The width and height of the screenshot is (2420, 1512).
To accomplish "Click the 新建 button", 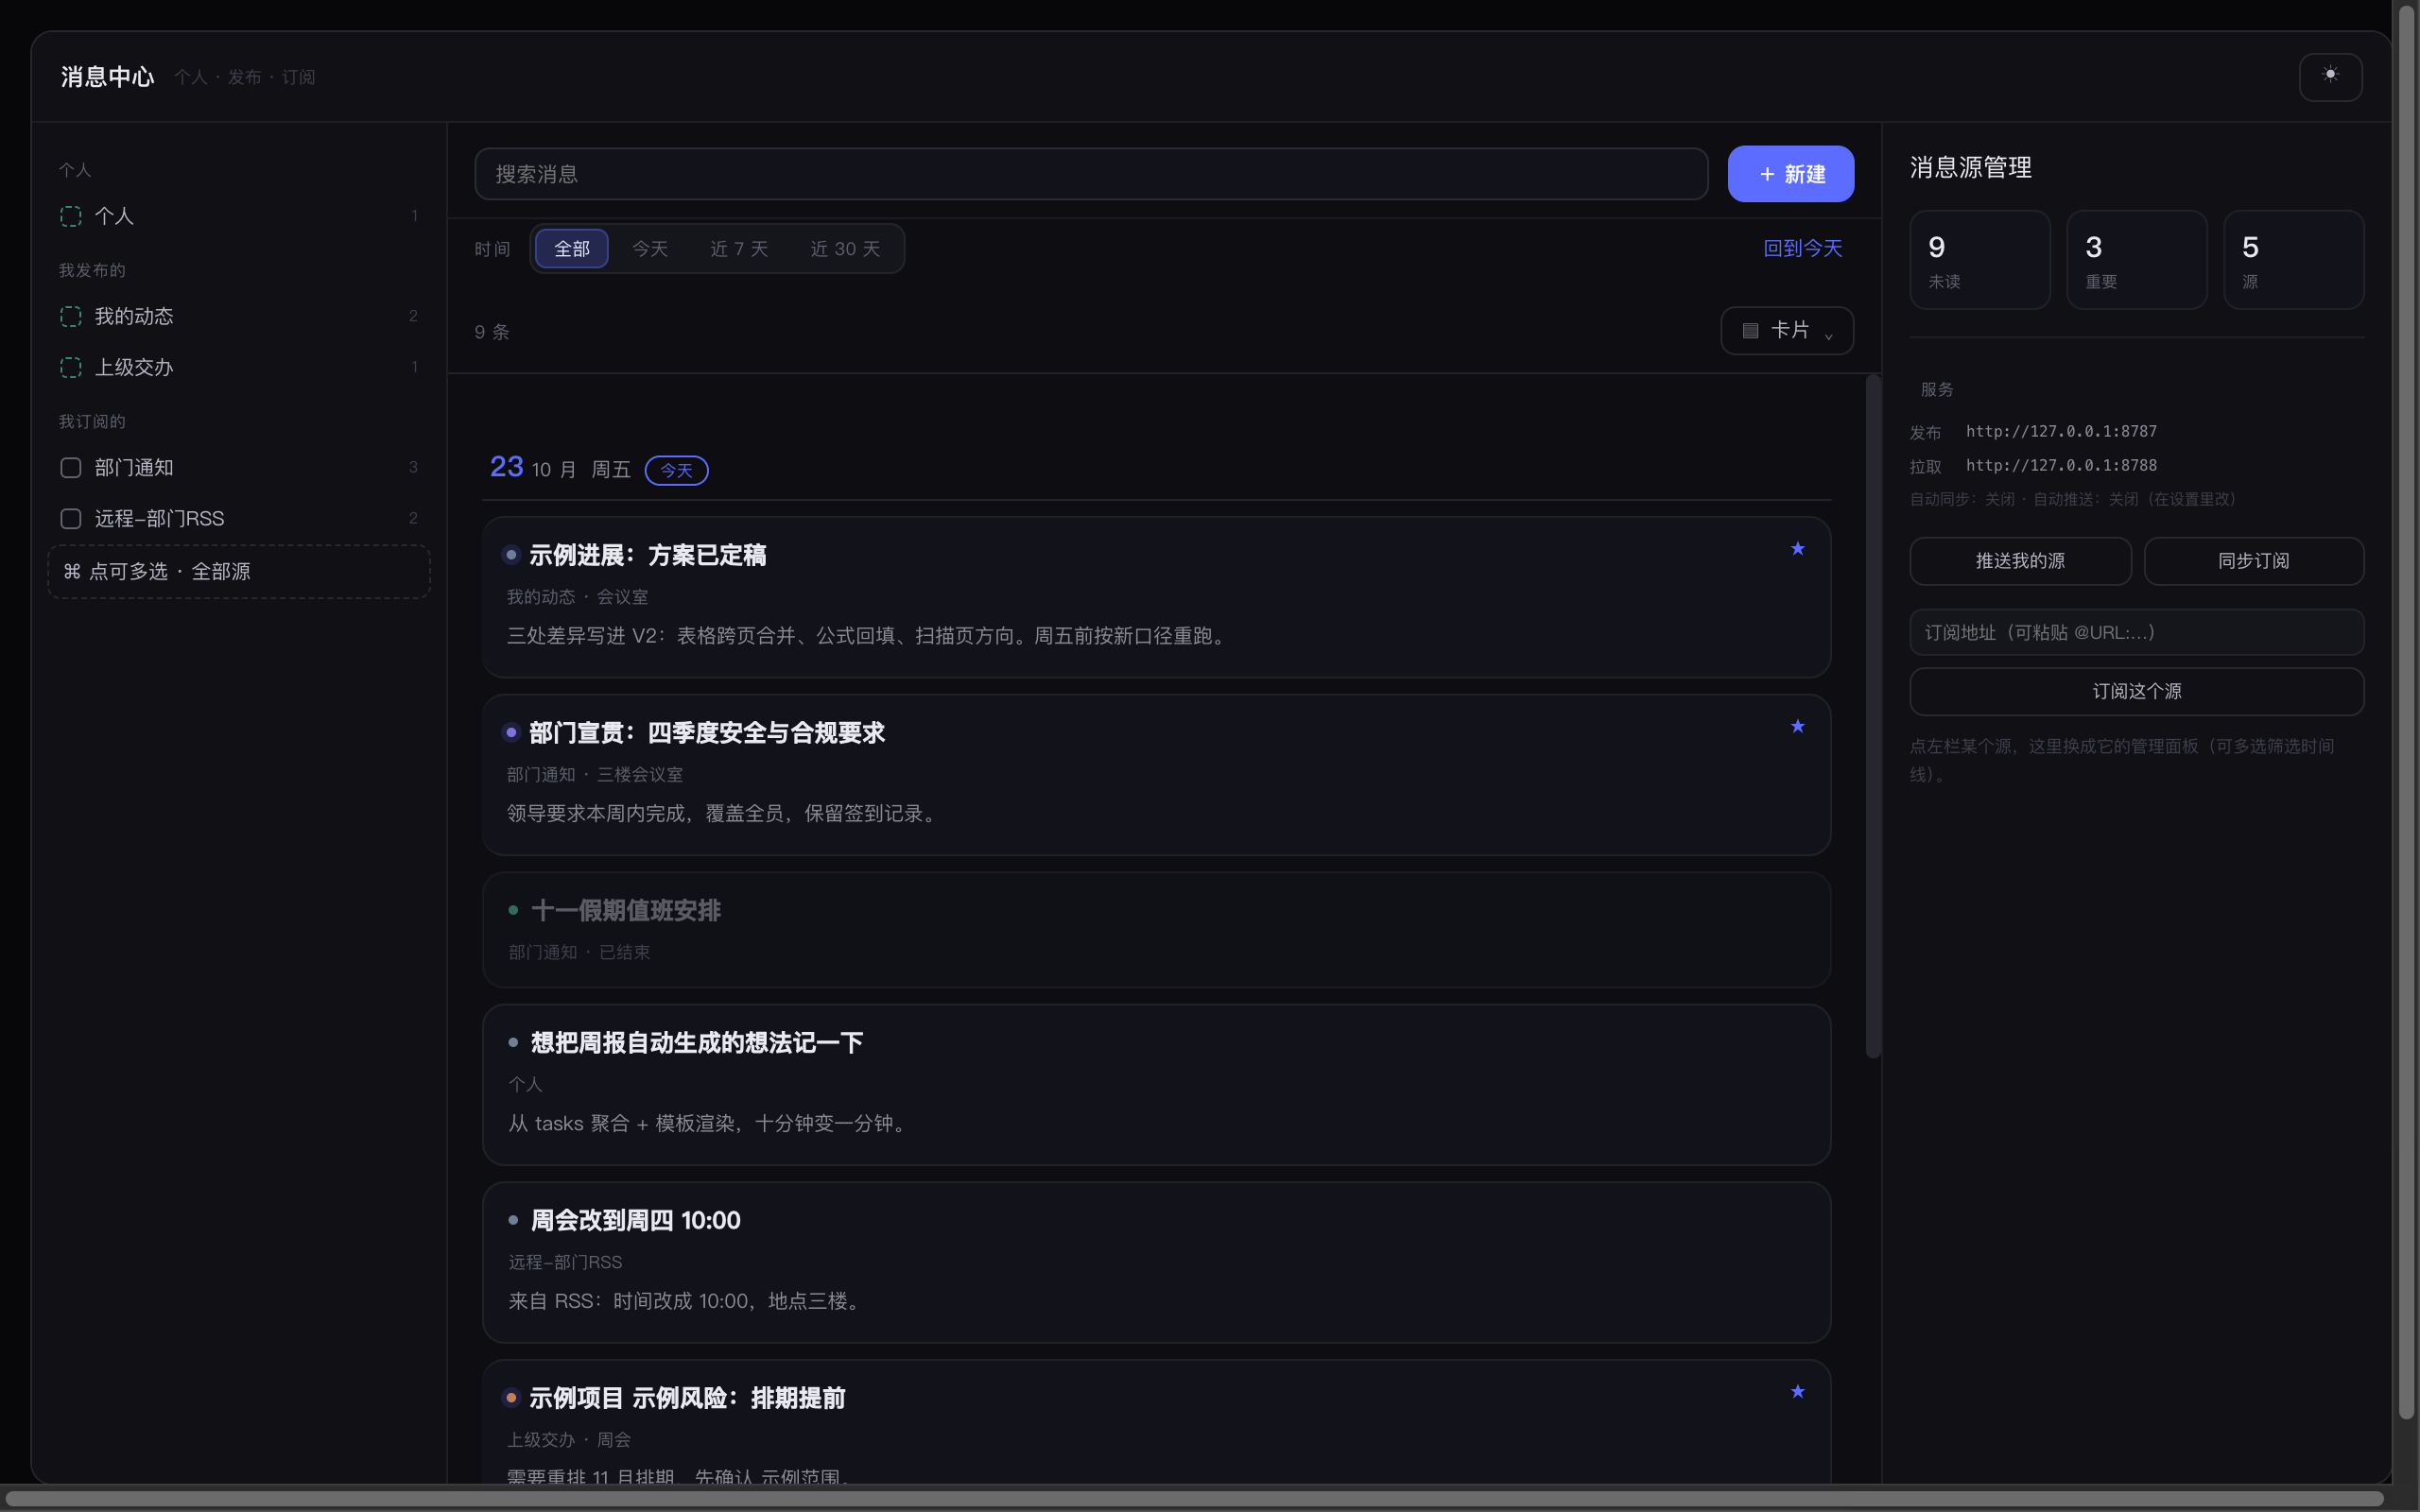I will (1790, 174).
